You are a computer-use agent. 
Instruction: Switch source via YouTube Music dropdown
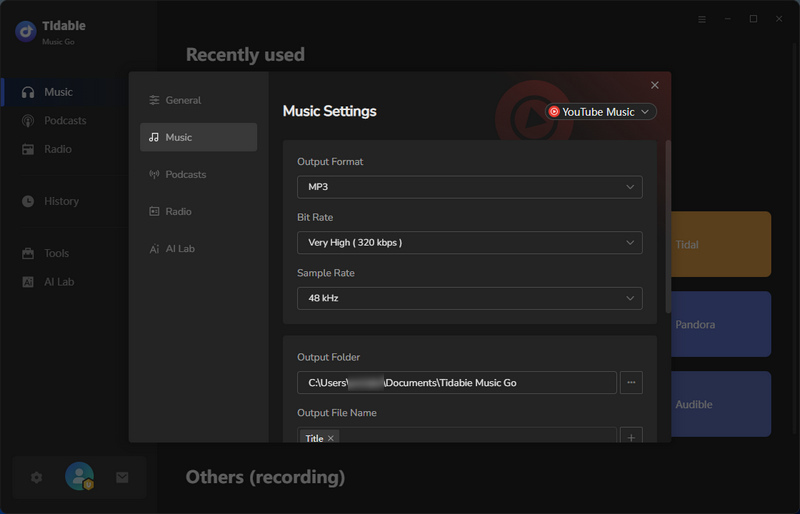(600, 112)
